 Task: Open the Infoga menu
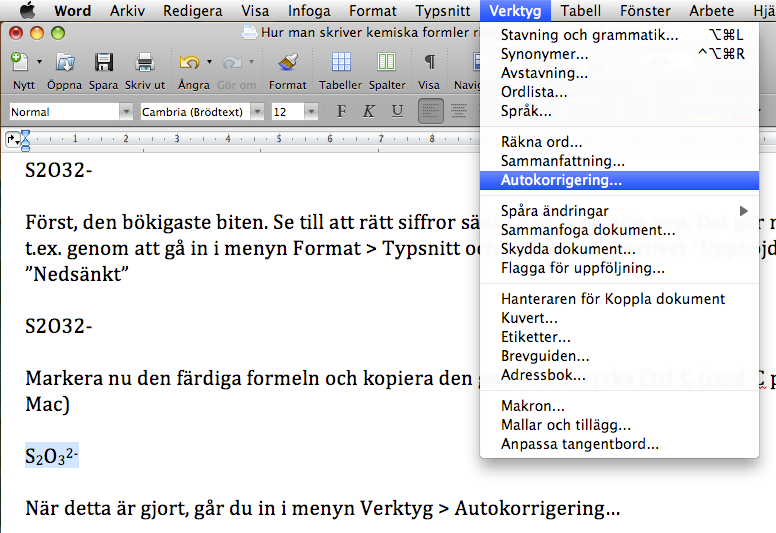point(309,11)
